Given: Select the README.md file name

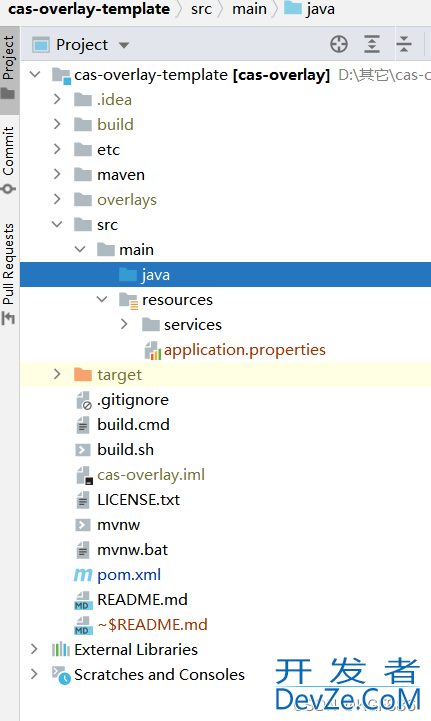Looking at the screenshot, I should click(x=142, y=600).
